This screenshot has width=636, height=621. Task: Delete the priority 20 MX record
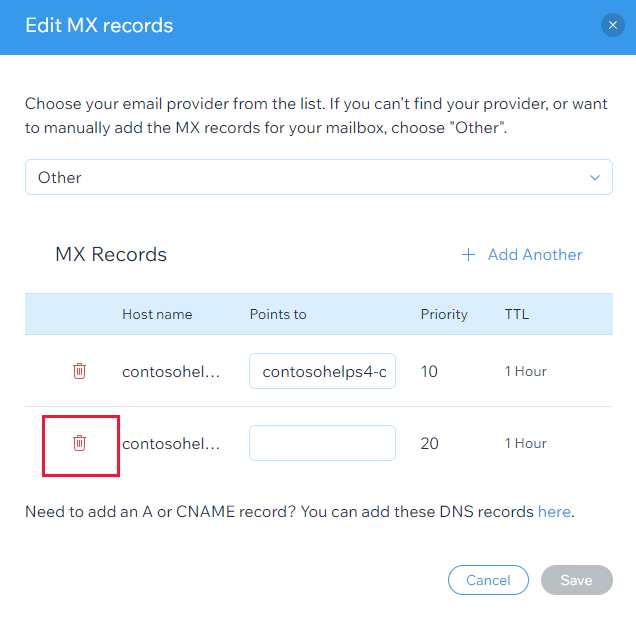click(80, 443)
